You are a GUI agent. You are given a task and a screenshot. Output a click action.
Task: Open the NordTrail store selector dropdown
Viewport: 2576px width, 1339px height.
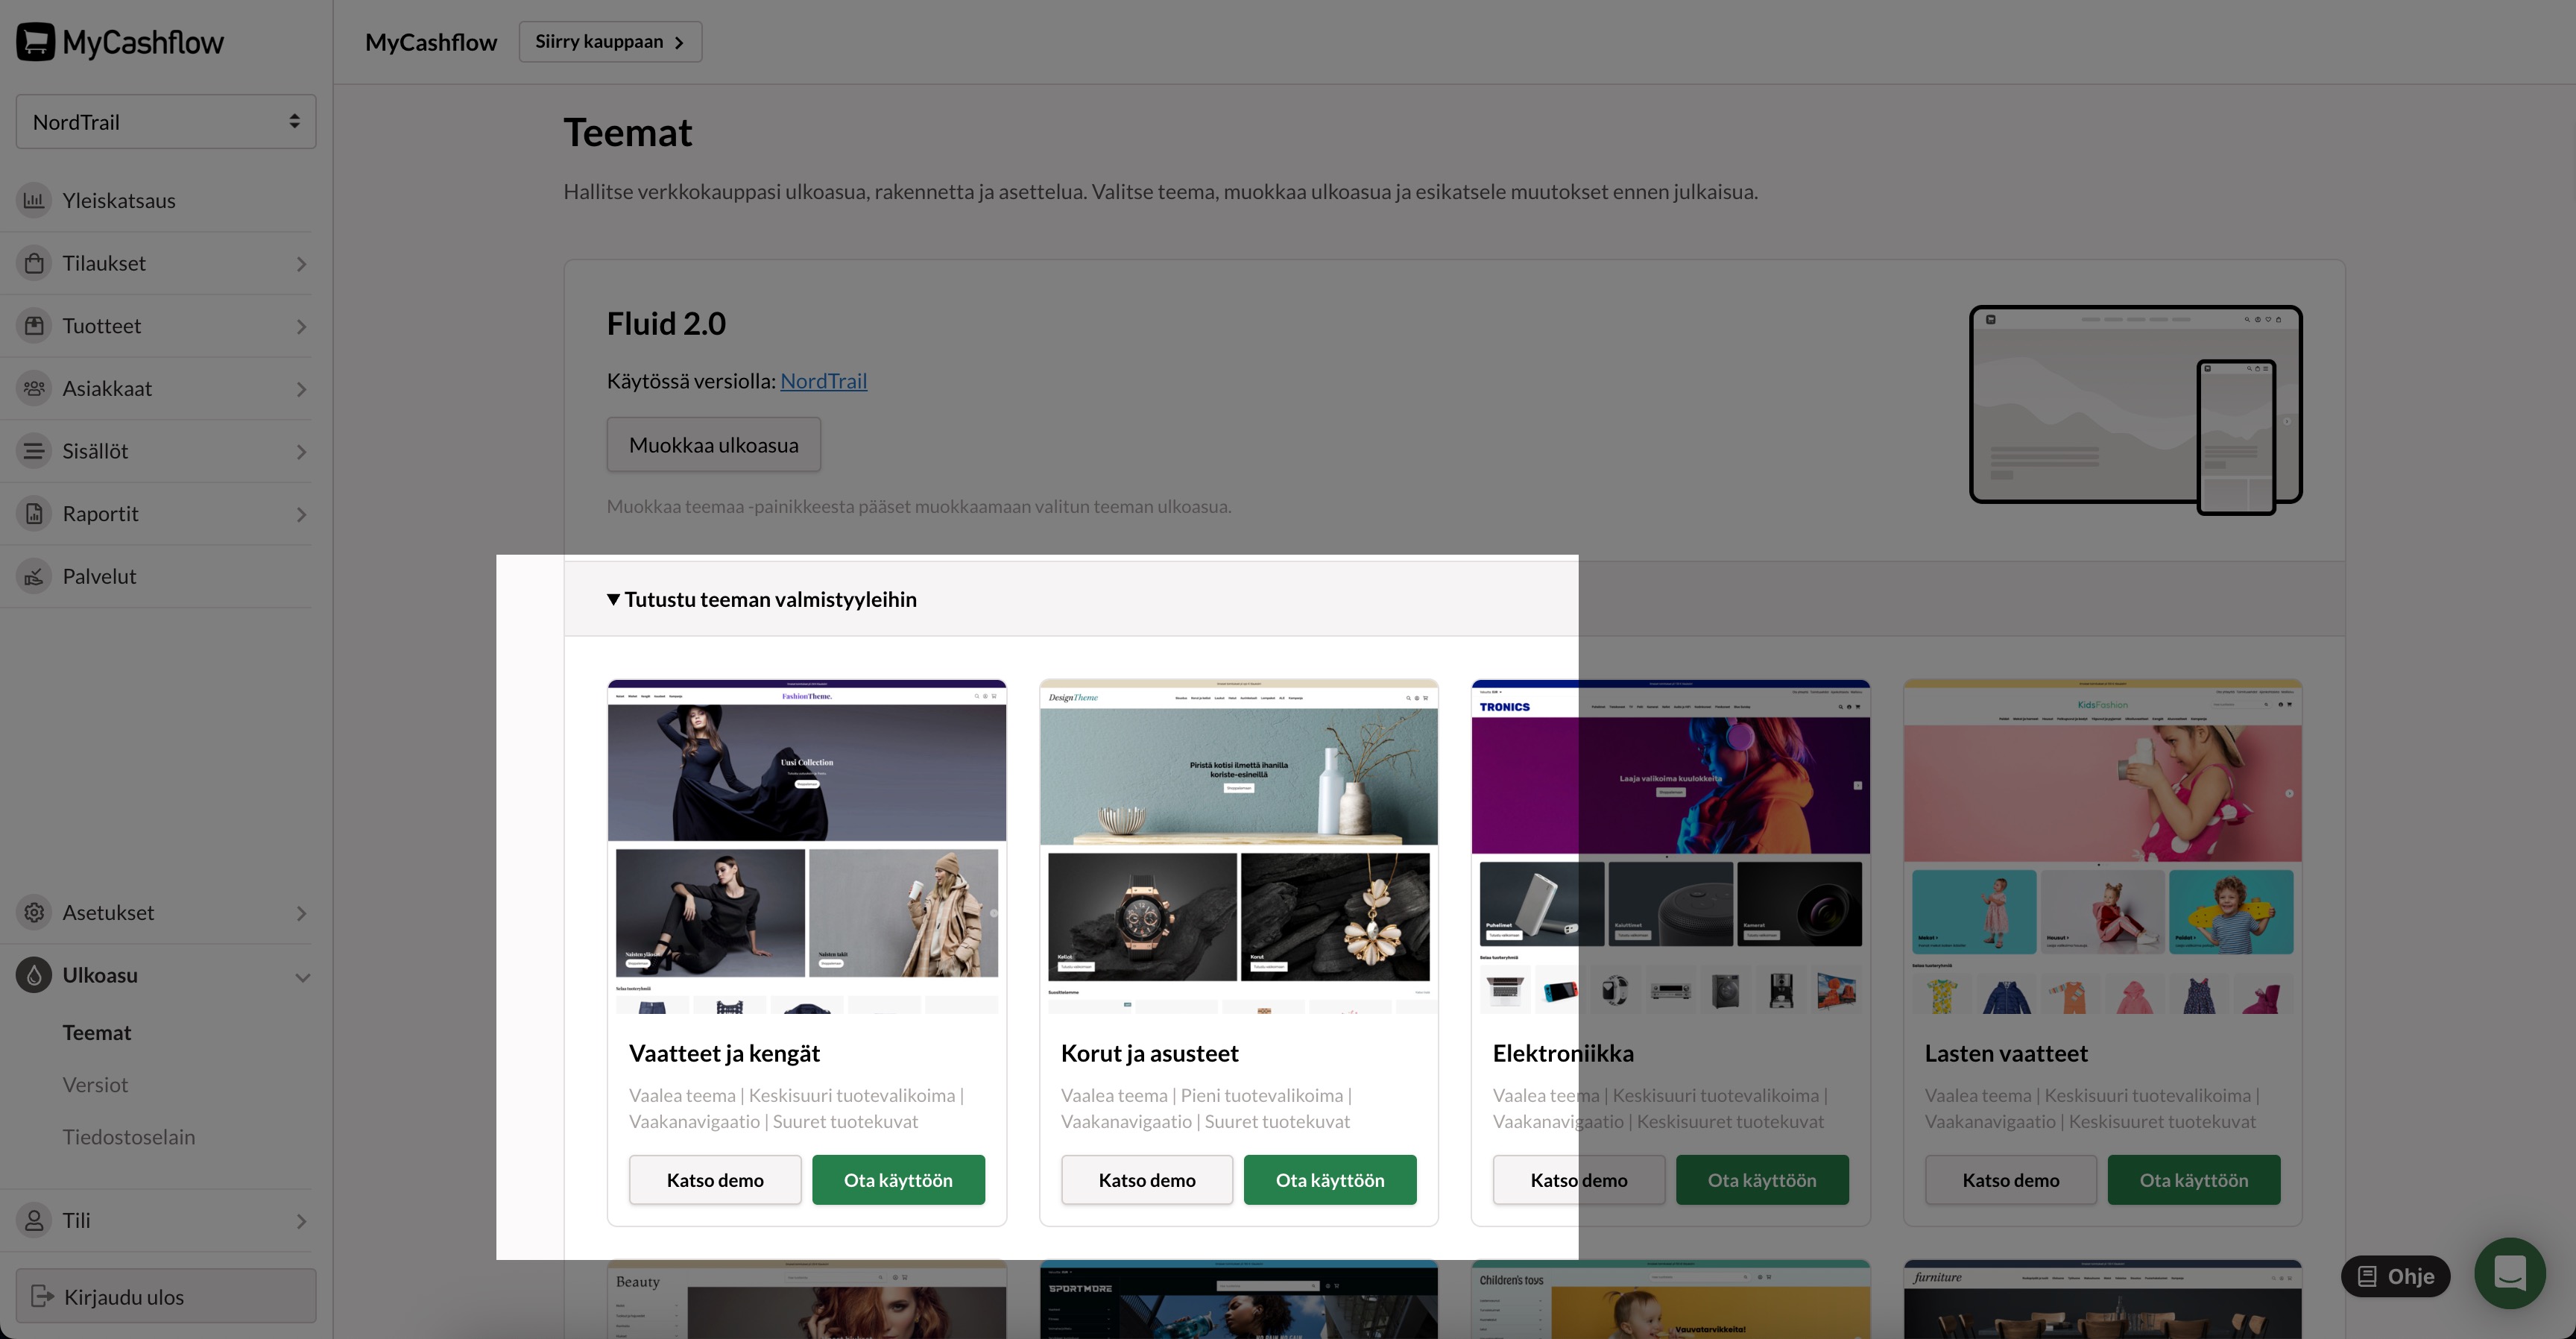pyautogui.click(x=166, y=122)
